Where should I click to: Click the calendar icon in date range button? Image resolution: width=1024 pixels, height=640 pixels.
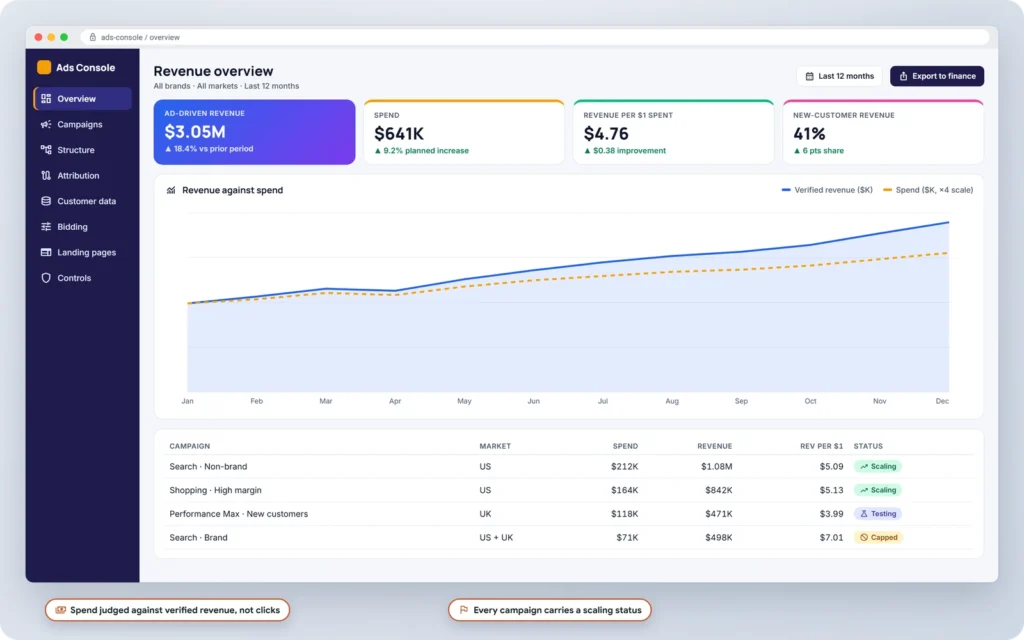(809, 76)
